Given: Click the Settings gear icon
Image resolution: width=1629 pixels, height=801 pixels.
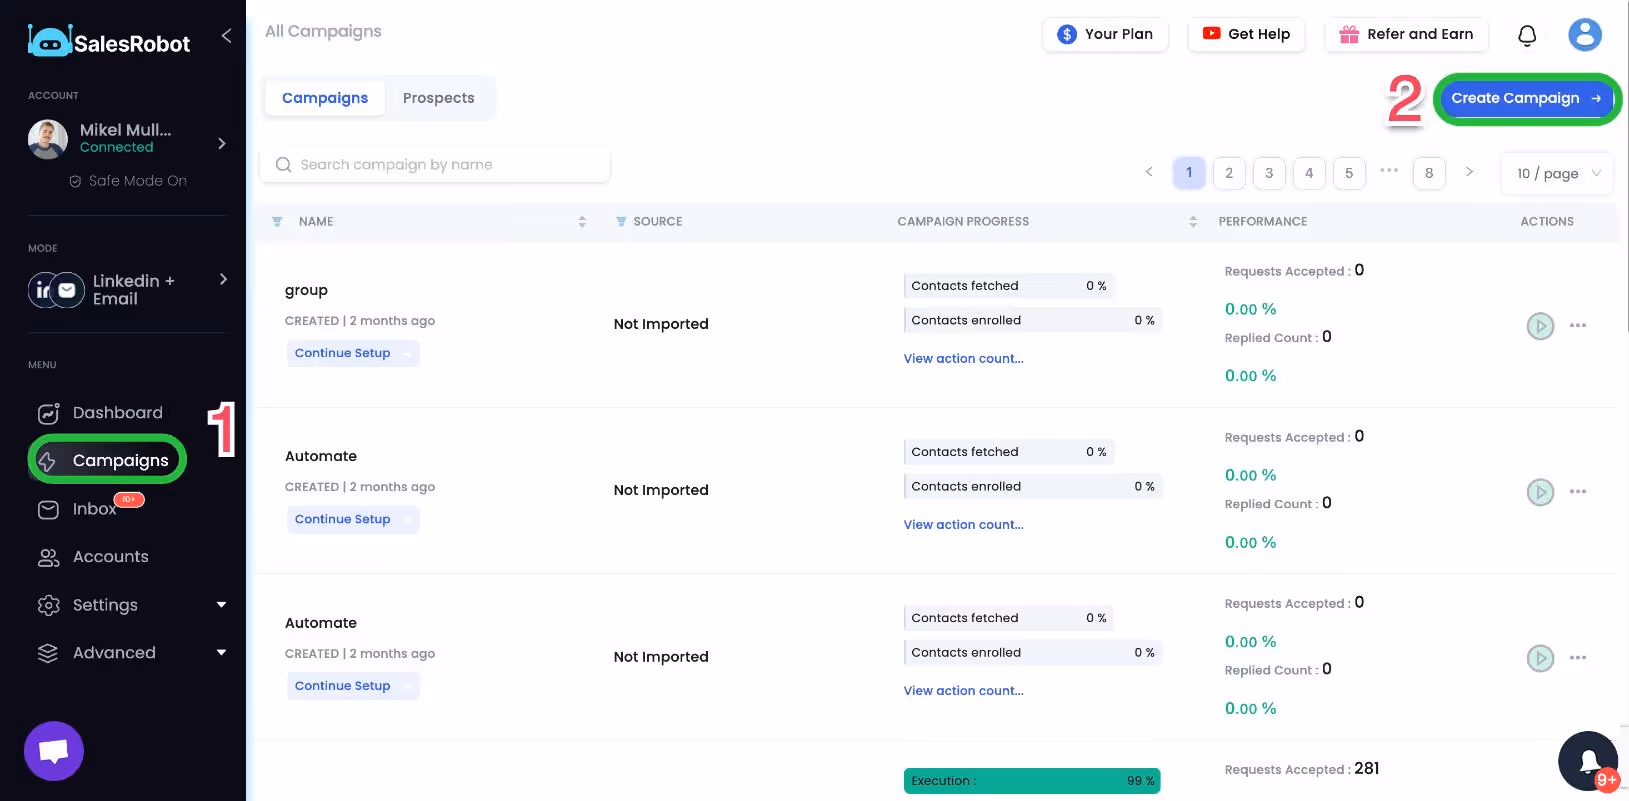Looking at the screenshot, I should 48,606.
